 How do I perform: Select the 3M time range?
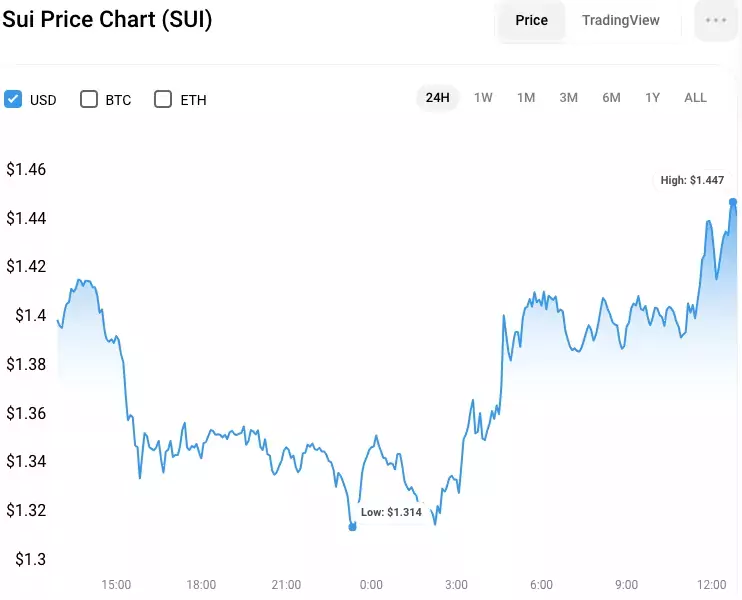tap(568, 98)
